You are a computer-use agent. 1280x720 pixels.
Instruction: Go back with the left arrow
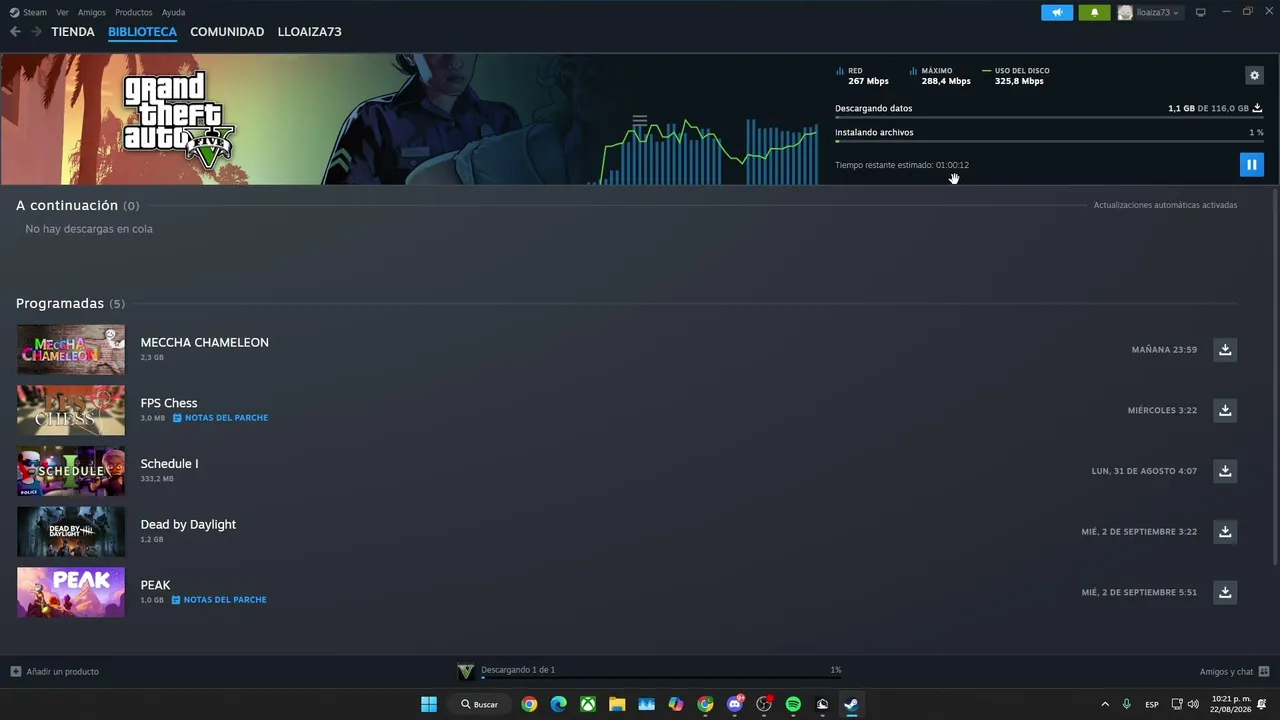(x=15, y=32)
